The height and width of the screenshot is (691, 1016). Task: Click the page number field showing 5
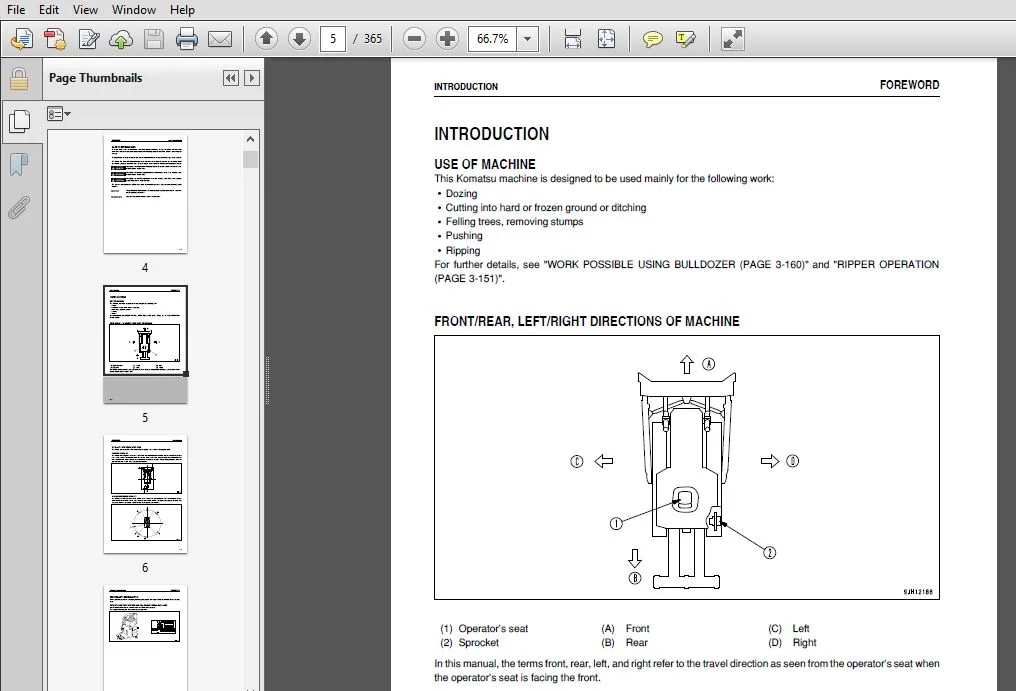(x=332, y=39)
